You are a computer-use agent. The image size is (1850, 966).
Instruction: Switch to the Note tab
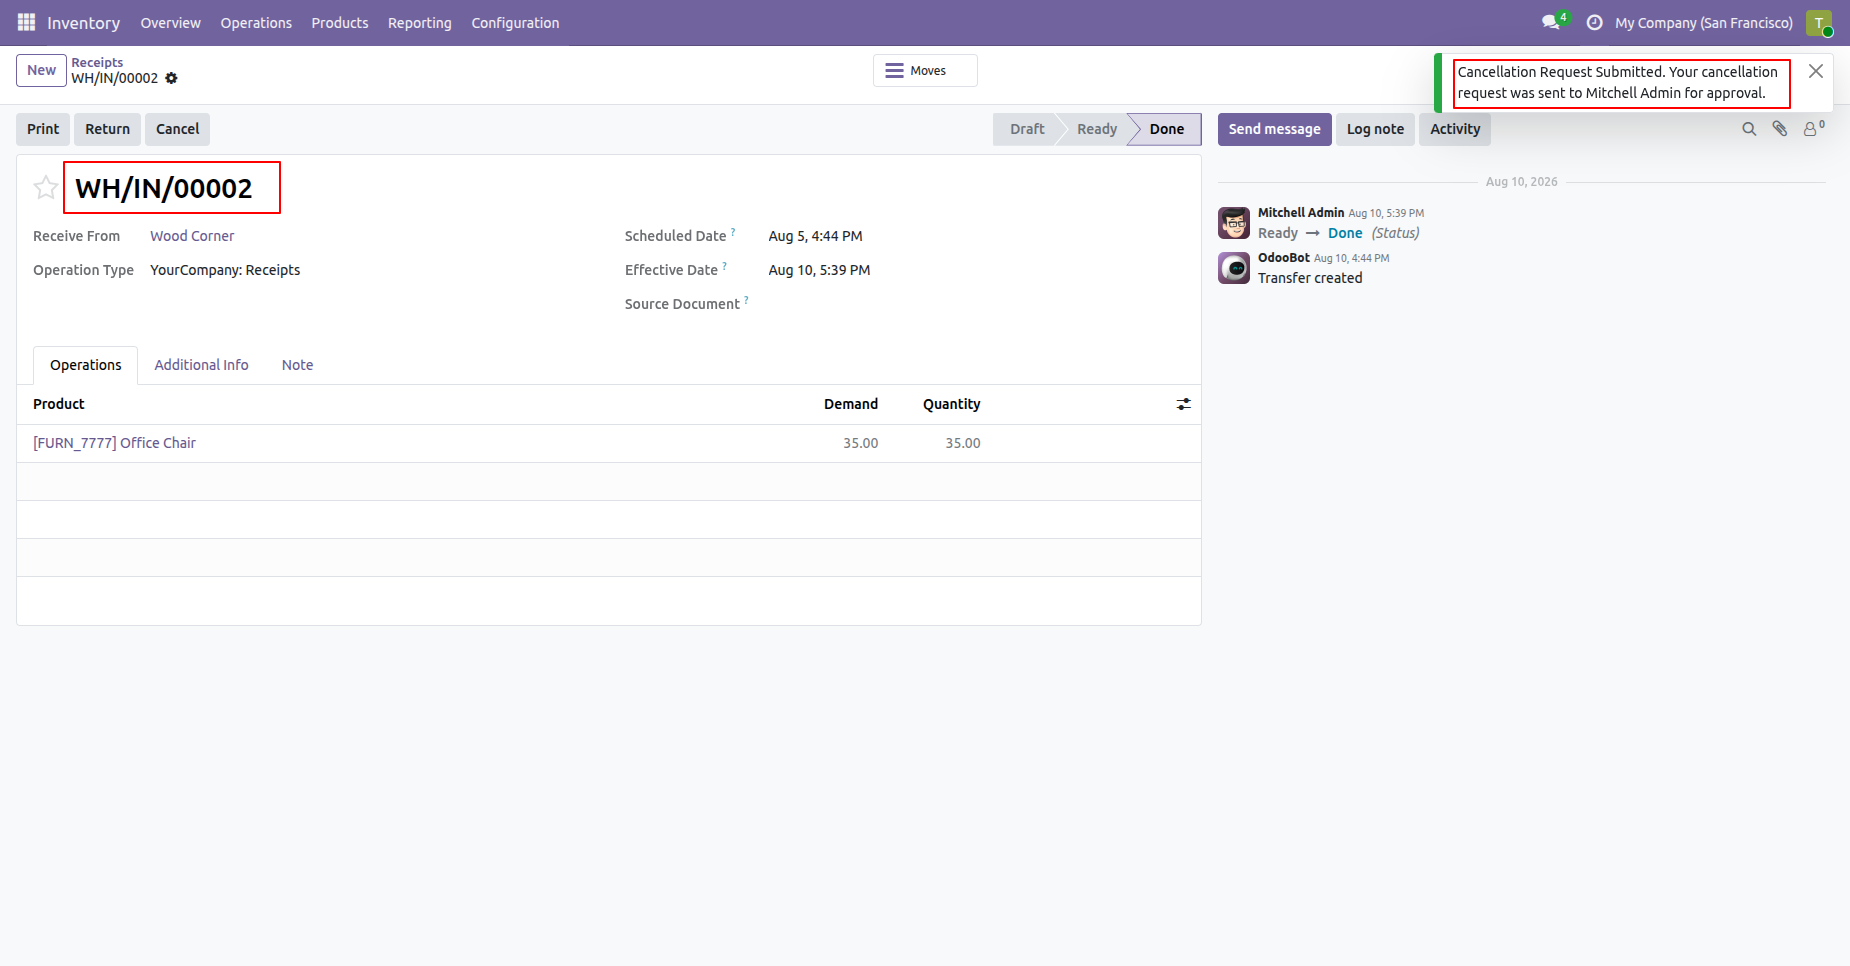[x=297, y=365]
